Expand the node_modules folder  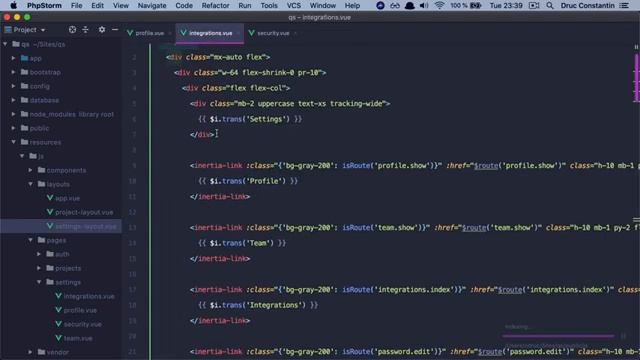pyautogui.click(x=13, y=114)
